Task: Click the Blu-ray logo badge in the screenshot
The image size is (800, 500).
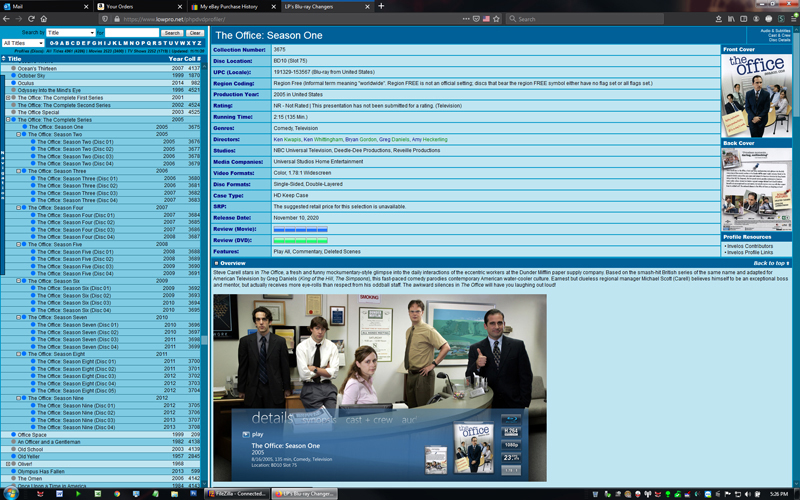Action: pyautogui.click(x=511, y=419)
